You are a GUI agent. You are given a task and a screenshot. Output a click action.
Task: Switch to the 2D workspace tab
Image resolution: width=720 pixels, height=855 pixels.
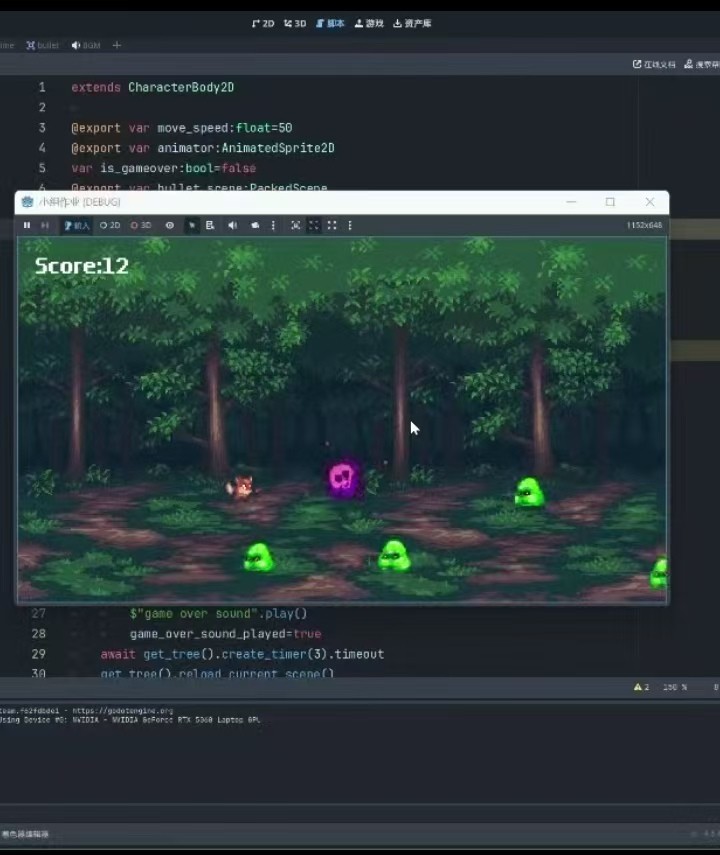coord(263,23)
